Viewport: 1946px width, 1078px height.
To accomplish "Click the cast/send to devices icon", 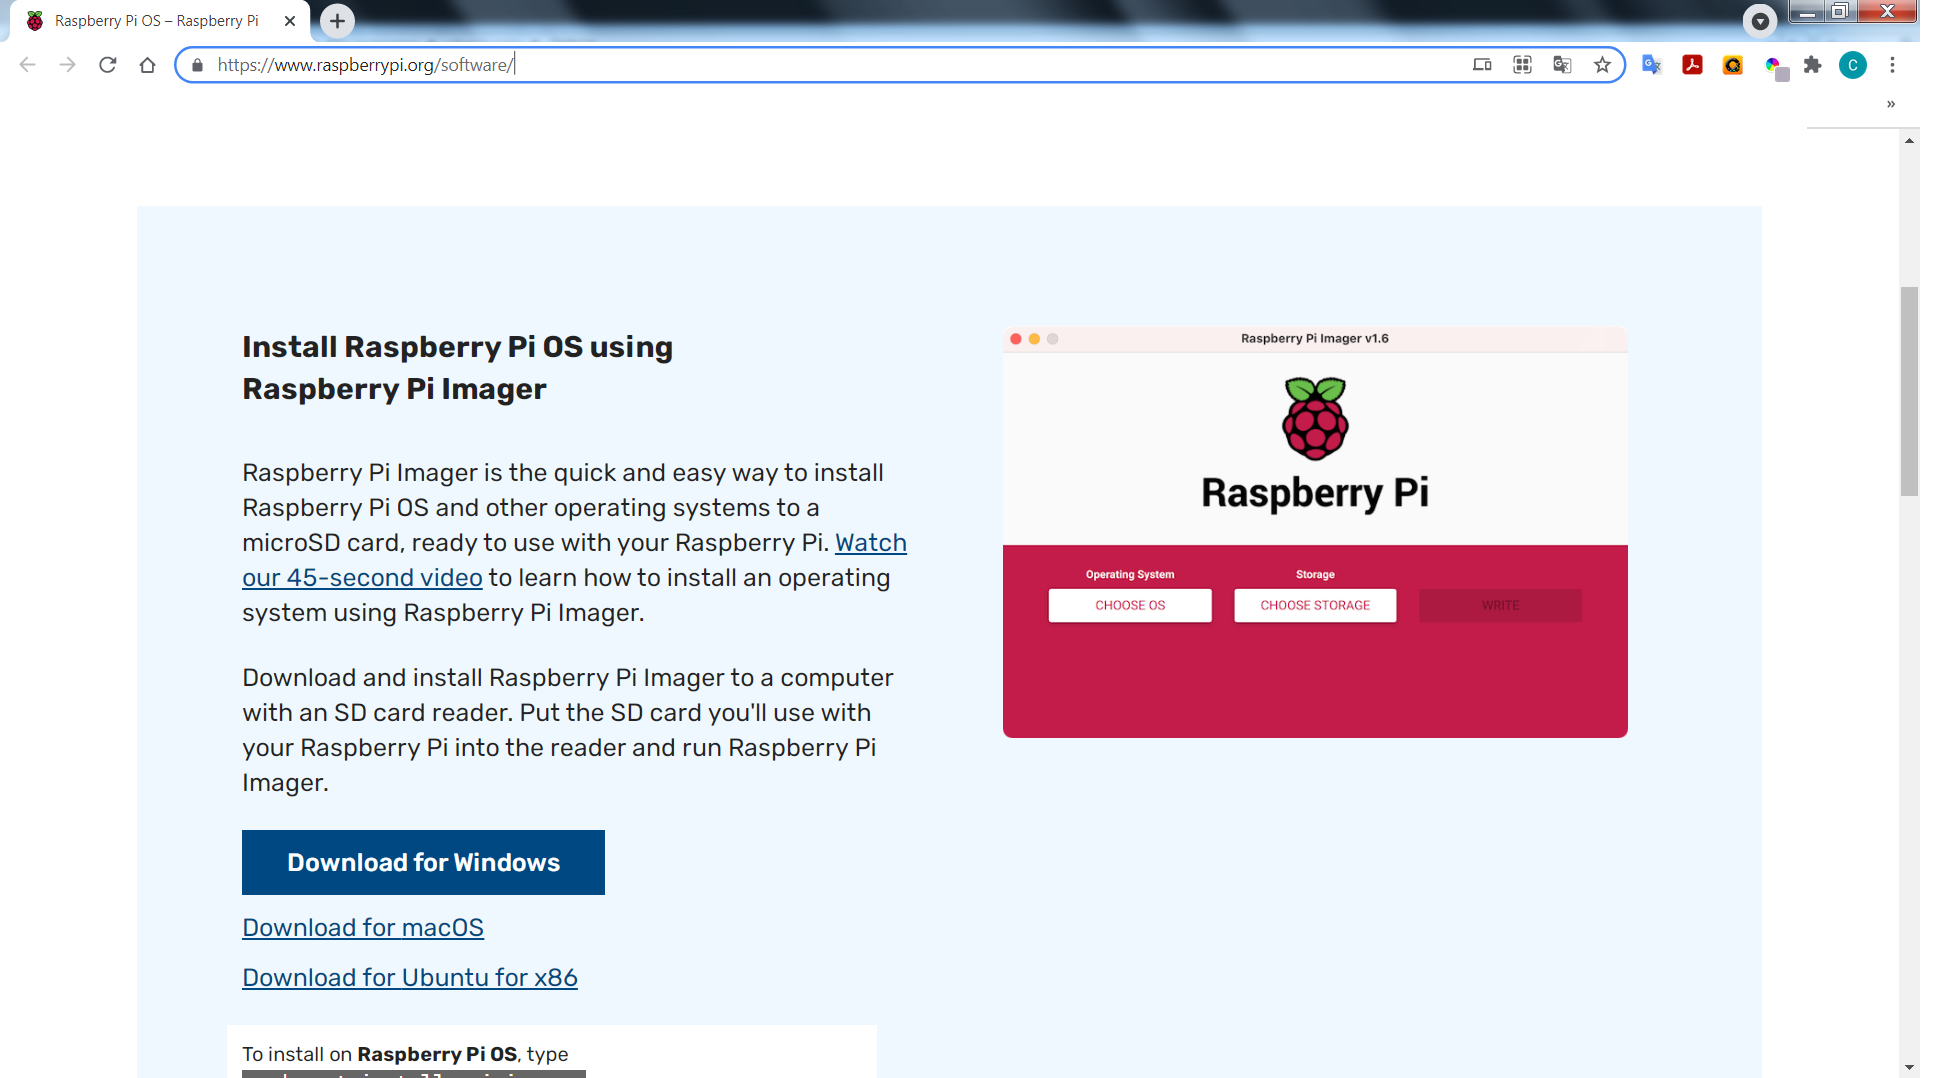I will 1482,65.
